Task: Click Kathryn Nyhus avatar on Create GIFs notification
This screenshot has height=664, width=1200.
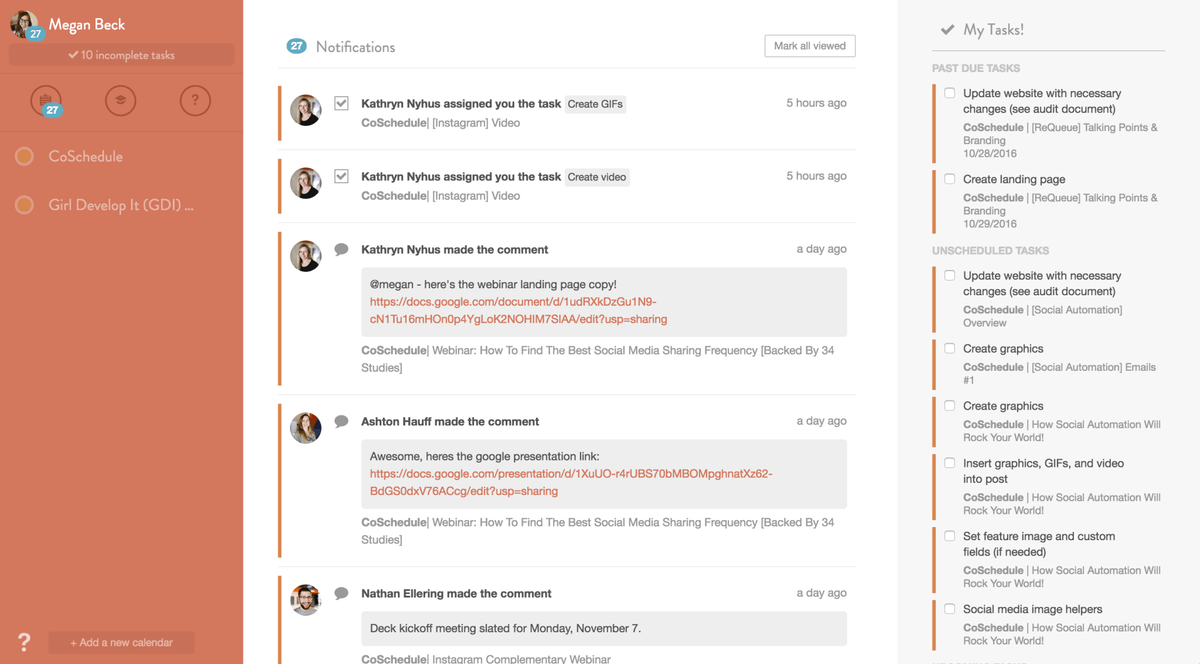Action: point(306,110)
